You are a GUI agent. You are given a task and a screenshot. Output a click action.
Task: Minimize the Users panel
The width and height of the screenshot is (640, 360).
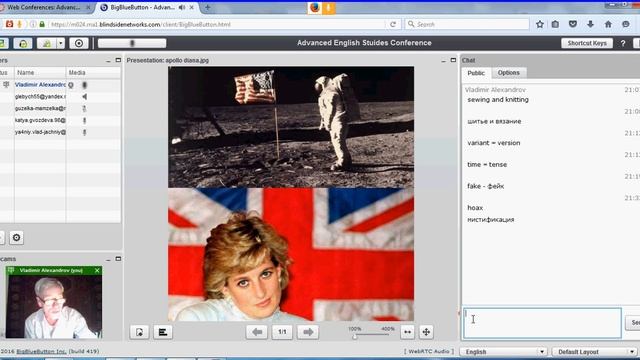(x=108, y=61)
